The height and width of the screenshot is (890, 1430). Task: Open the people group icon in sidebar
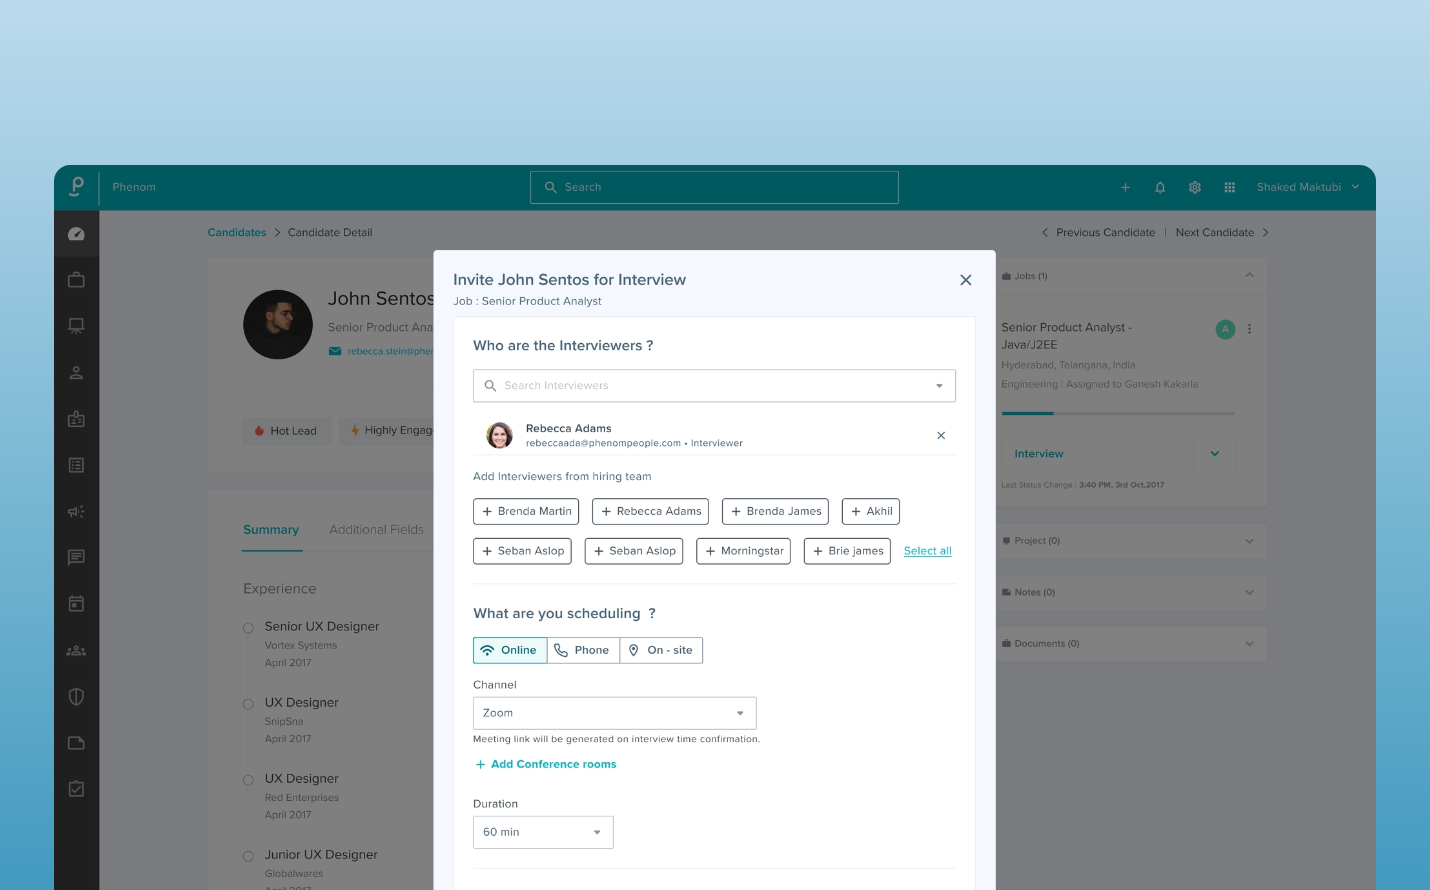76,650
